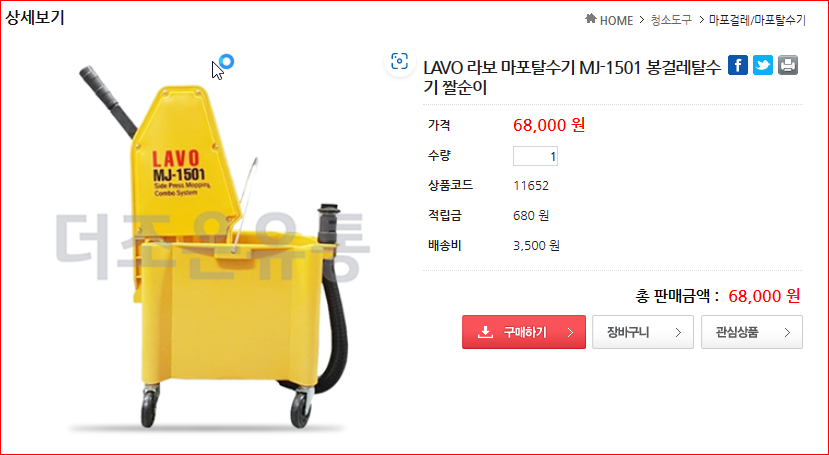Click the chevron on 관심상품 button
829x455 pixels.
[787, 332]
